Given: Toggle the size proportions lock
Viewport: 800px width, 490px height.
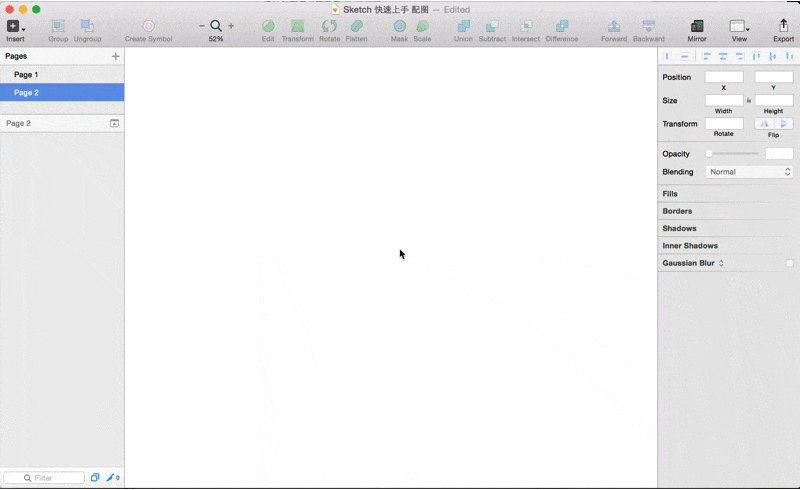Looking at the screenshot, I should click(x=749, y=101).
